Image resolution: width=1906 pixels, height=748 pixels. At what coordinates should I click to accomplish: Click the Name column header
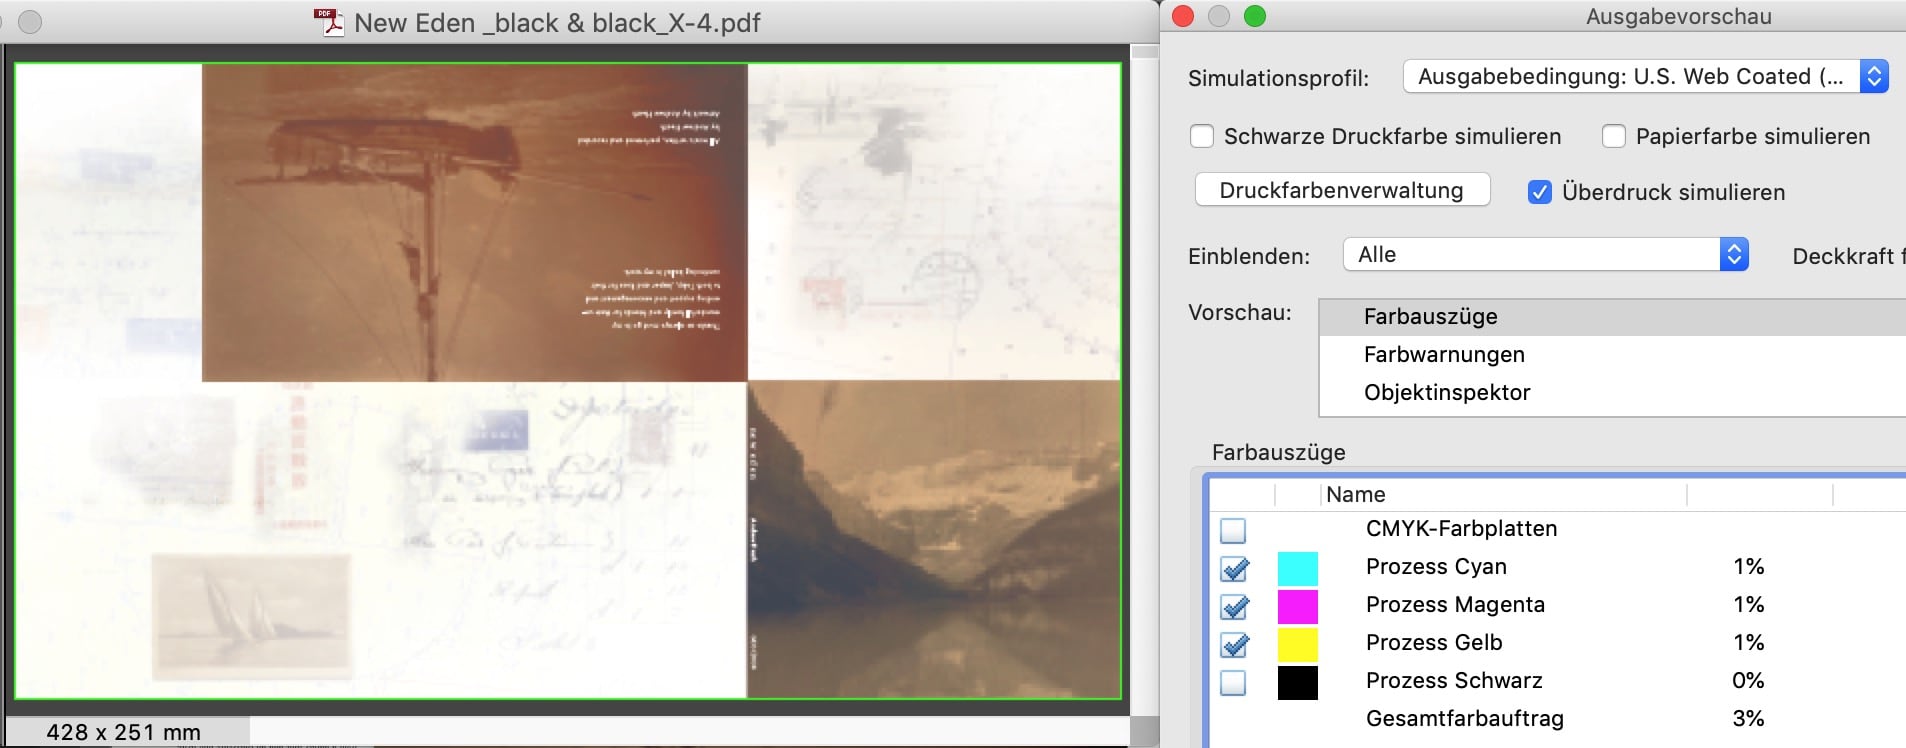click(1503, 495)
